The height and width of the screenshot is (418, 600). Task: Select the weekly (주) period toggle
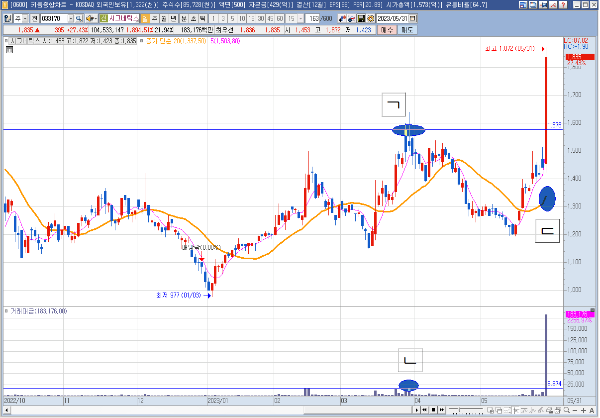[155, 18]
